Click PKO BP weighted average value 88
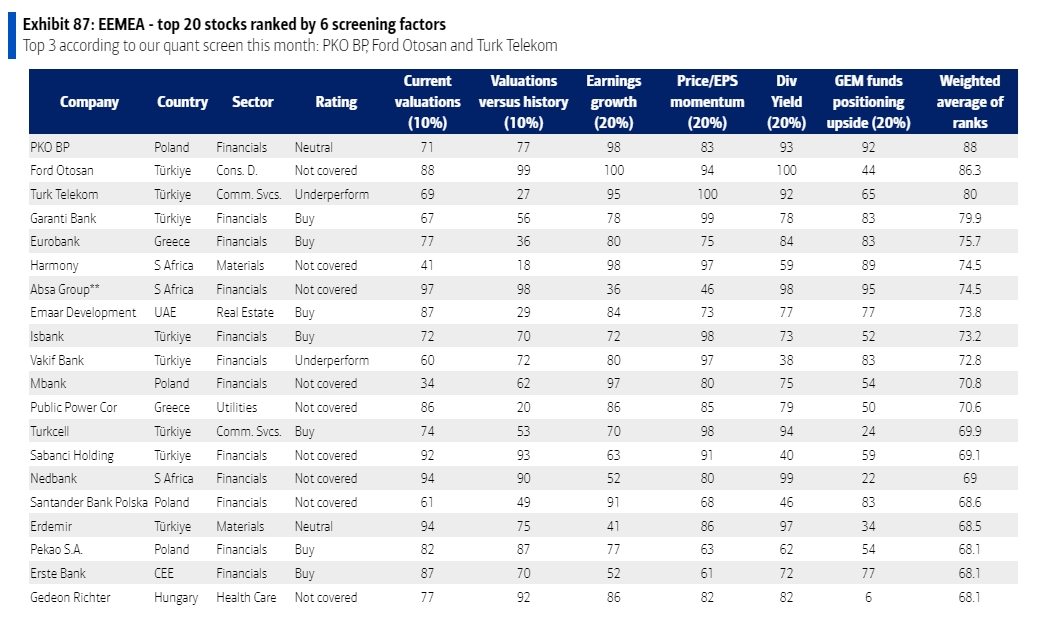1046x619 pixels. pos(969,147)
